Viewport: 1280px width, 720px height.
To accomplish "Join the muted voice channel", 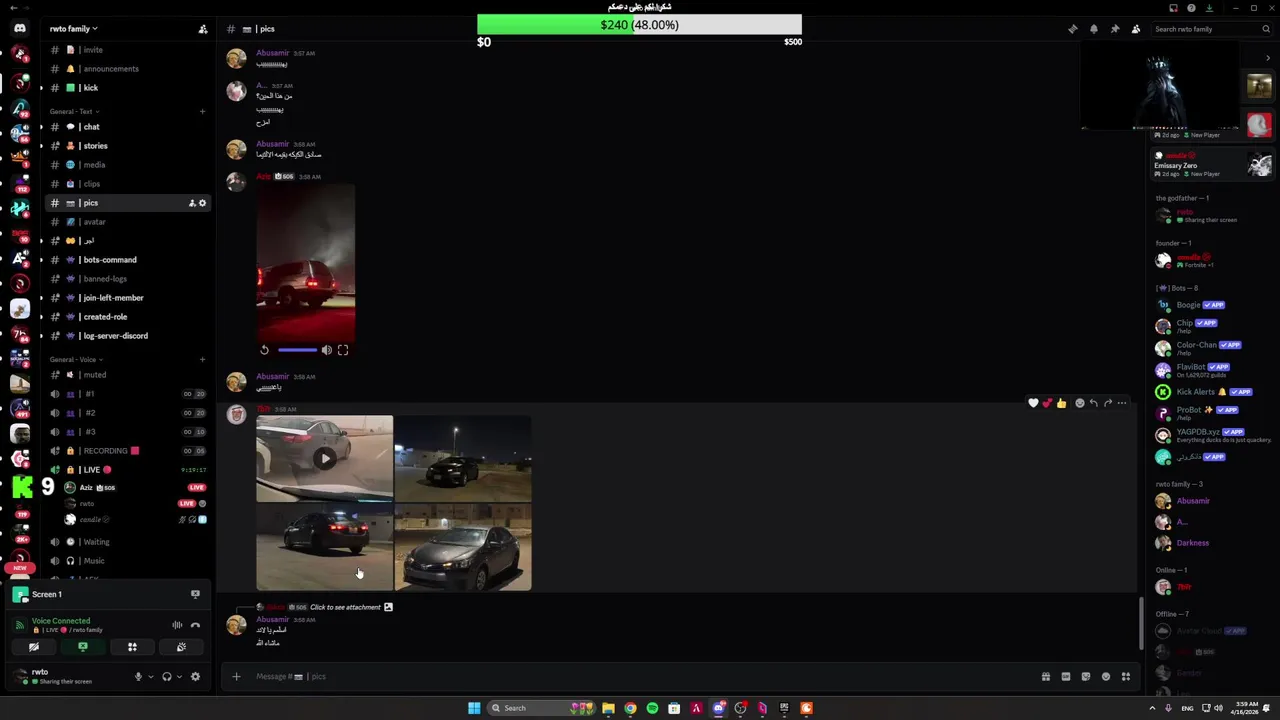I will click(128, 375).
